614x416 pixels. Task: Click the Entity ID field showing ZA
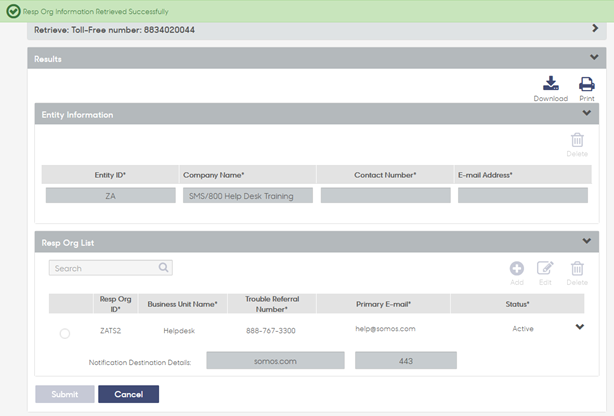point(110,195)
